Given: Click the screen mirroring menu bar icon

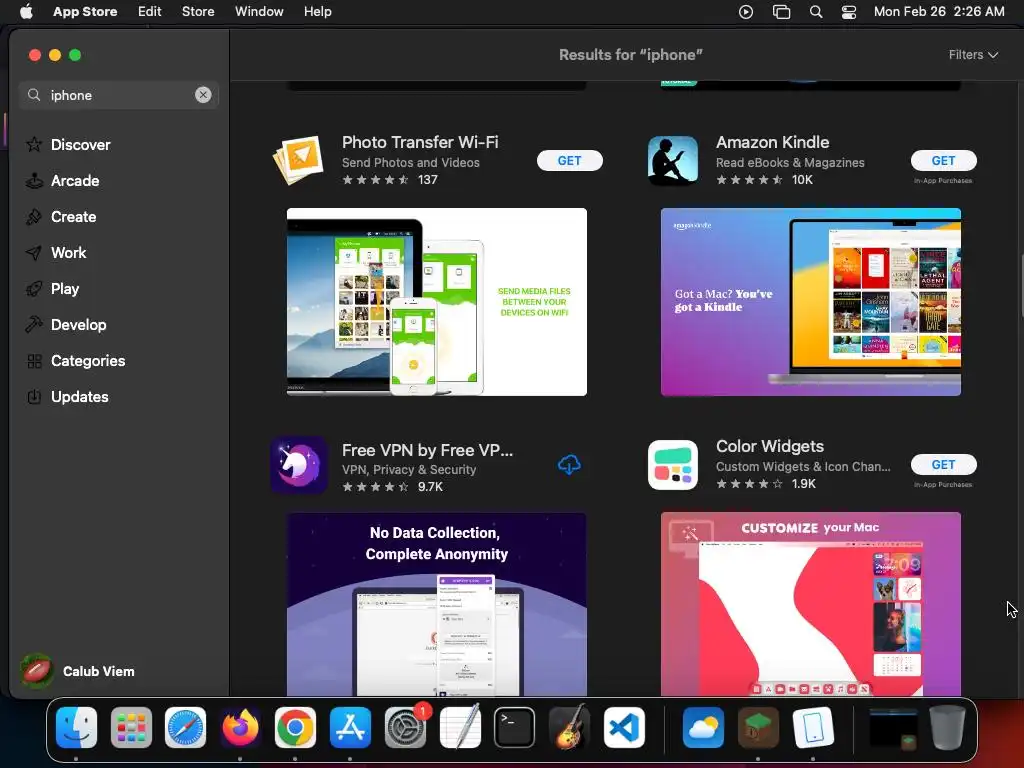Looking at the screenshot, I should 781,12.
